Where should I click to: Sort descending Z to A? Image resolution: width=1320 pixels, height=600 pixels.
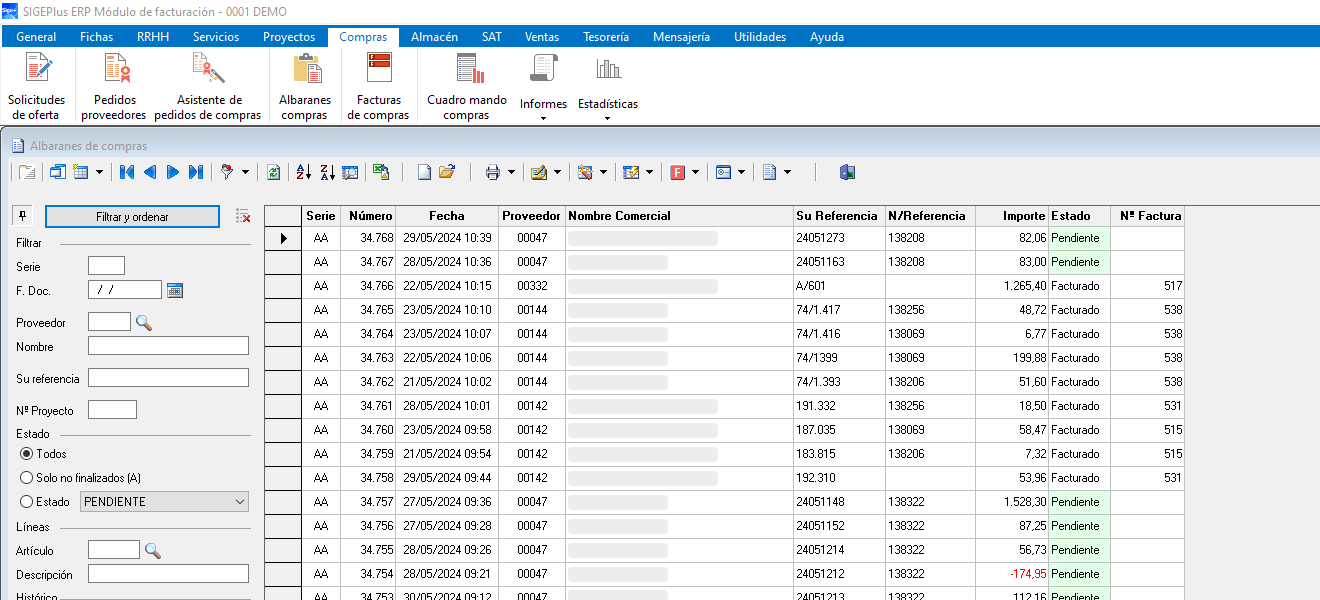pyautogui.click(x=327, y=172)
